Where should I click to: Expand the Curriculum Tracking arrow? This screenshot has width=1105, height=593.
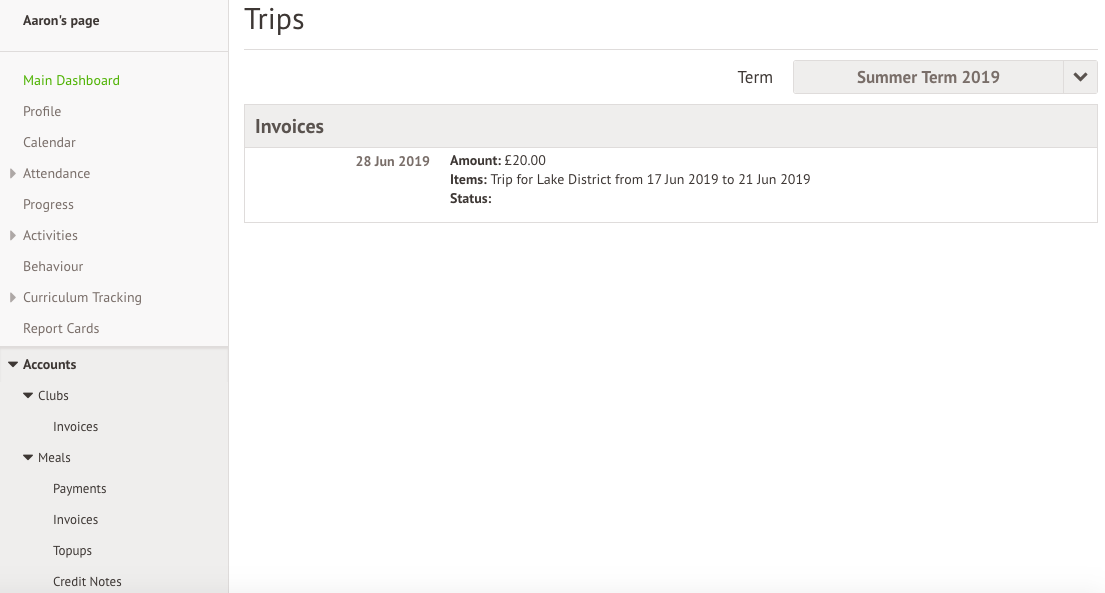[12, 298]
